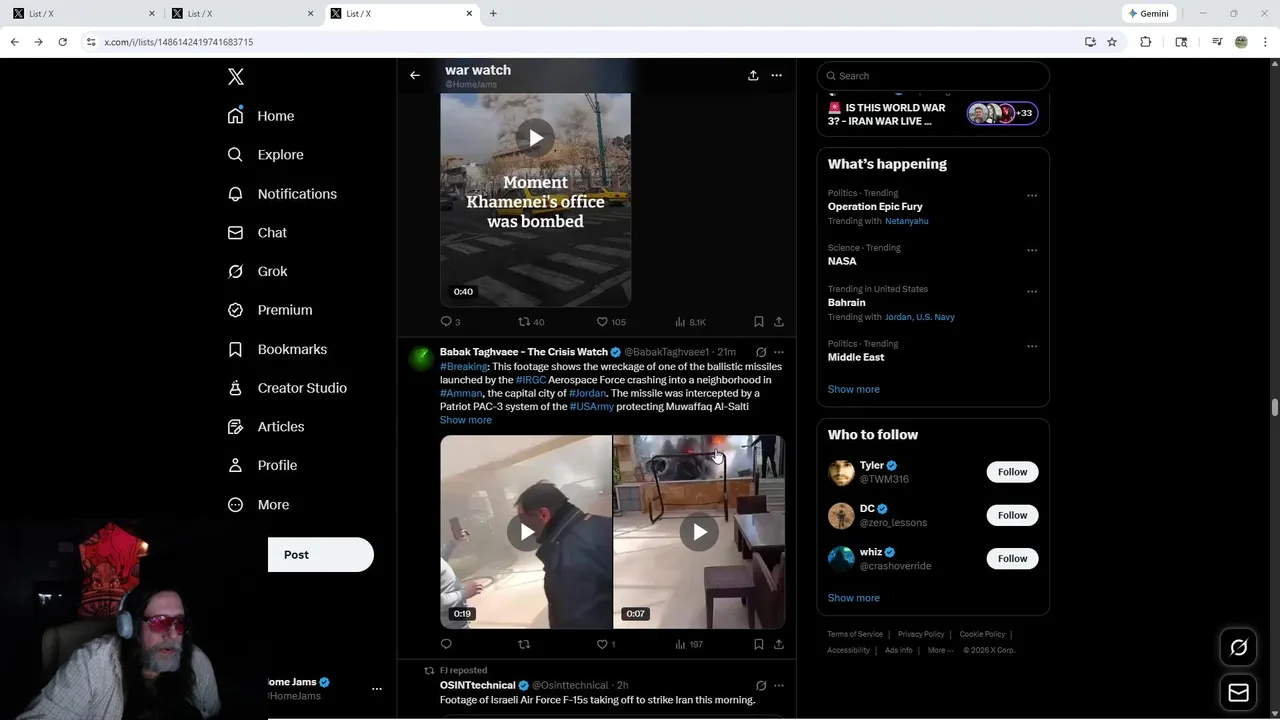Open the Grok floating button
This screenshot has height=720, width=1280.
click(1238, 648)
